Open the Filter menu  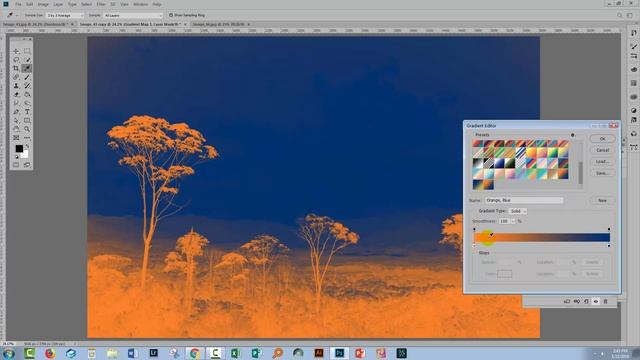[101, 4]
